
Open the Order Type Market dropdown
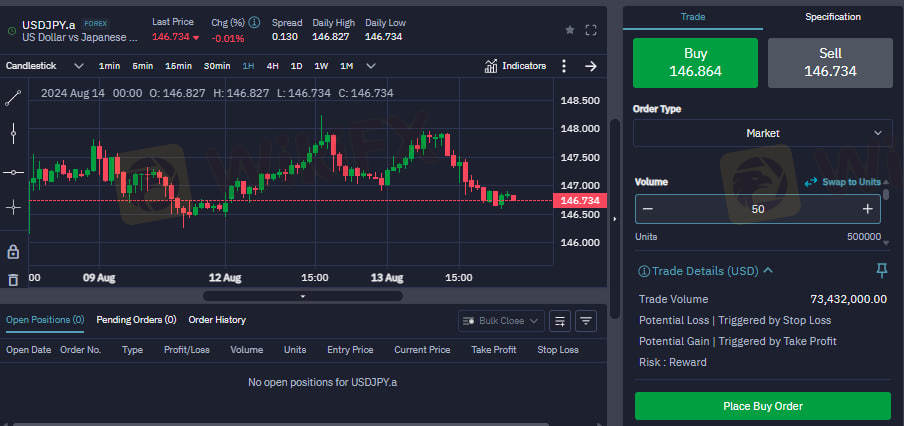point(762,133)
